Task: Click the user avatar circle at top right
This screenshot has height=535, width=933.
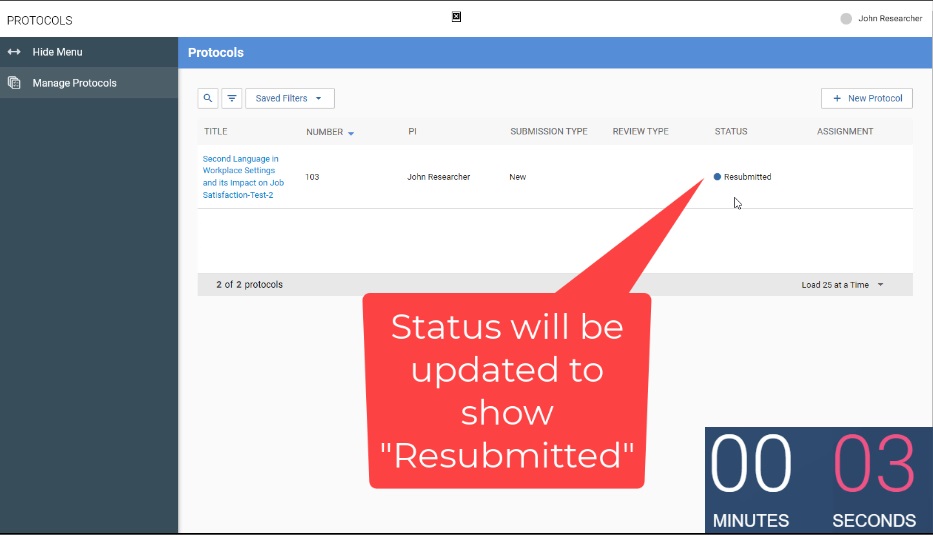Action: click(846, 18)
